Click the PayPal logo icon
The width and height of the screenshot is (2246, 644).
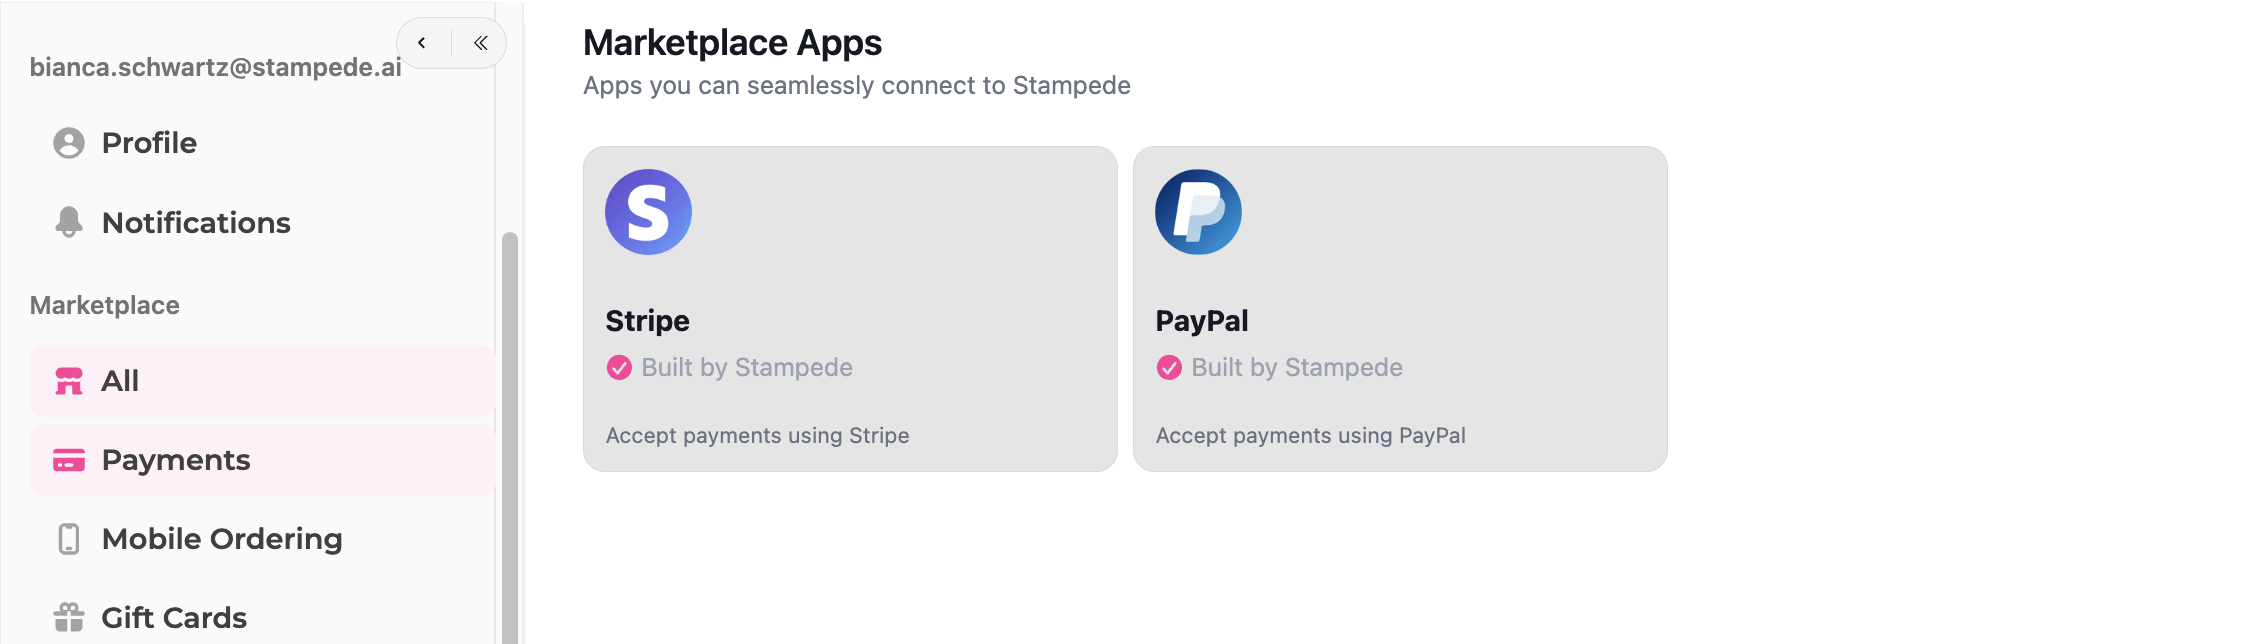pos(1198,212)
